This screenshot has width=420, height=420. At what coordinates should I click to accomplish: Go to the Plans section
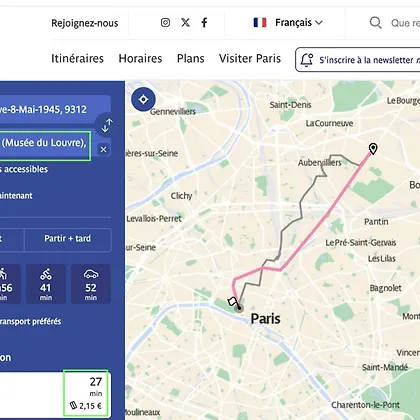pos(191,59)
